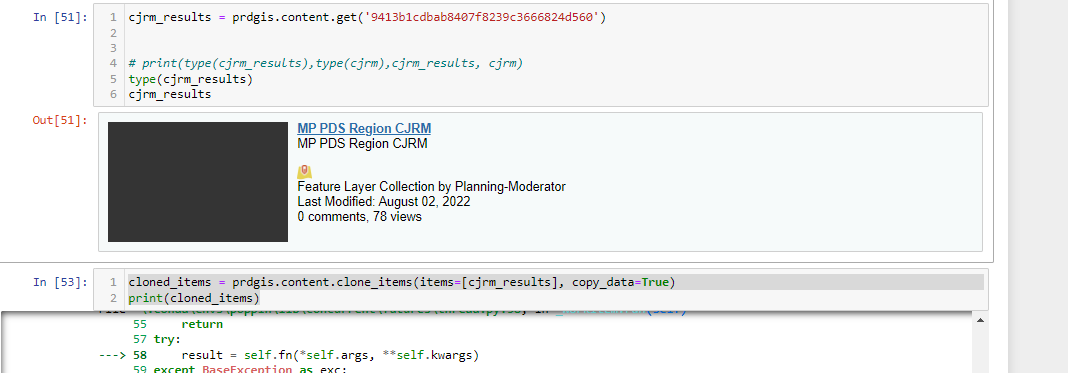Viewport: 1068px width, 373px height.
Task: Click 'copy_data=True' in the clone_items call
Action: [x=620, y=282]
